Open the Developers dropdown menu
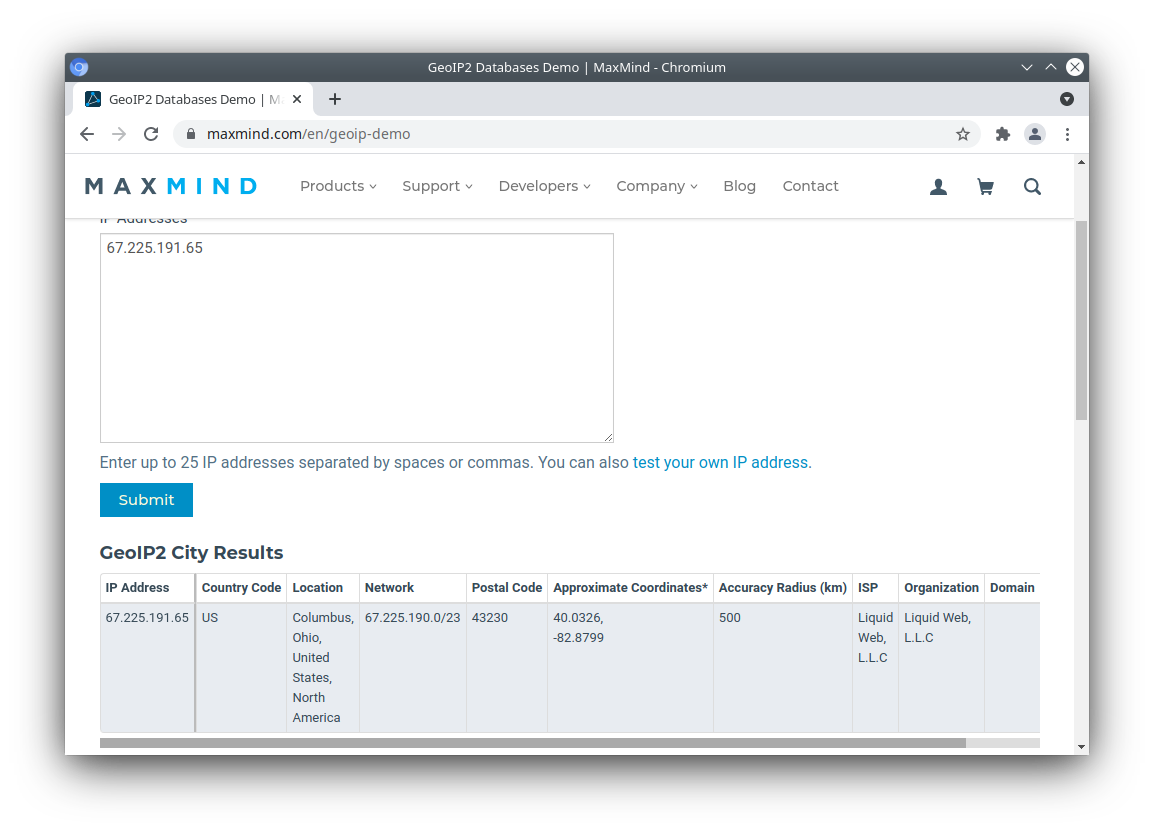This screenshot has width=1154, height=832. [544, 186]
